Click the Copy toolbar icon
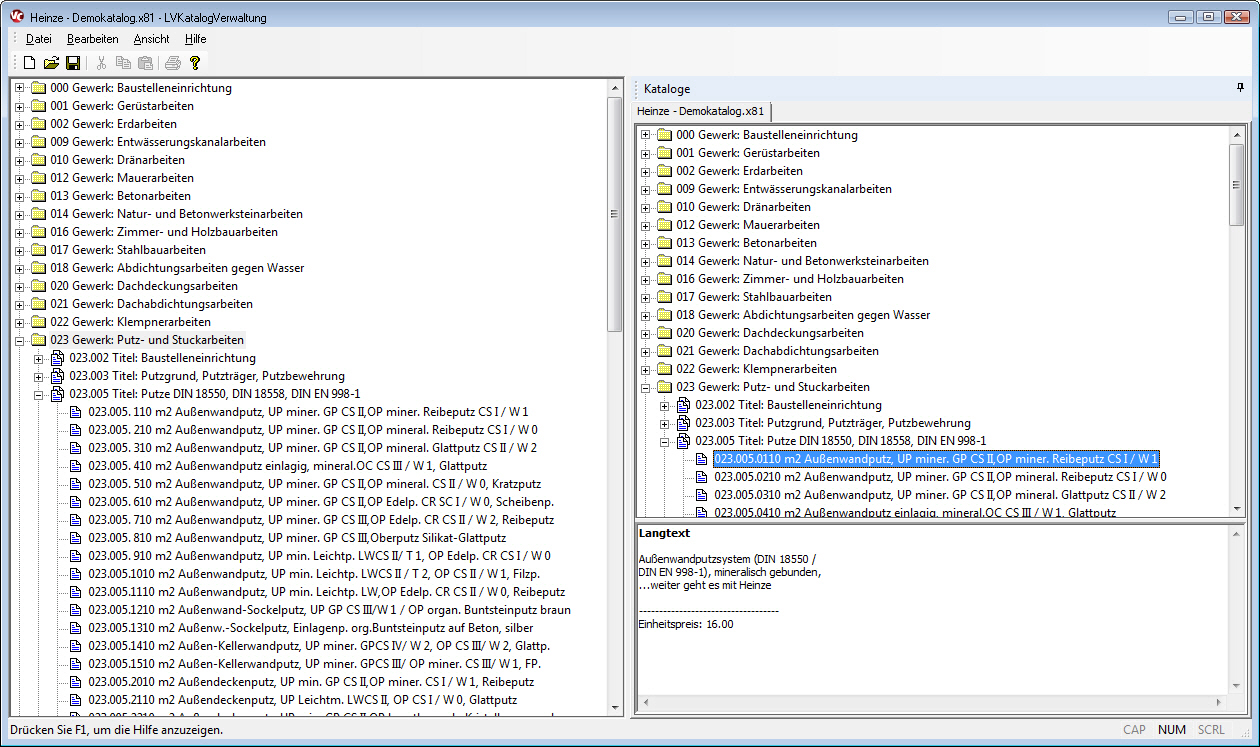Image resolution: width=1260 pixels, height=747 pixels. click(123, 63)
